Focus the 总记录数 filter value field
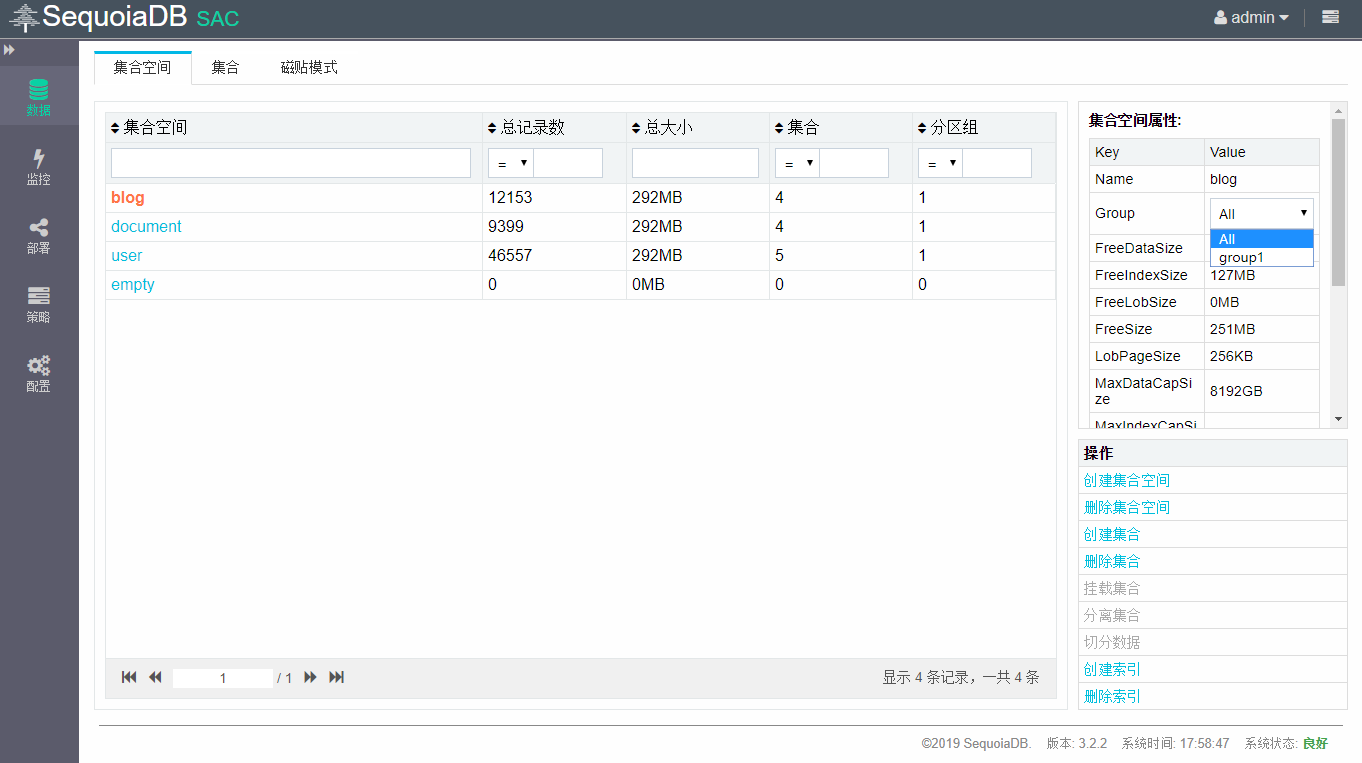Viewport: 1362px width, 763px height. tap(568, 163)
